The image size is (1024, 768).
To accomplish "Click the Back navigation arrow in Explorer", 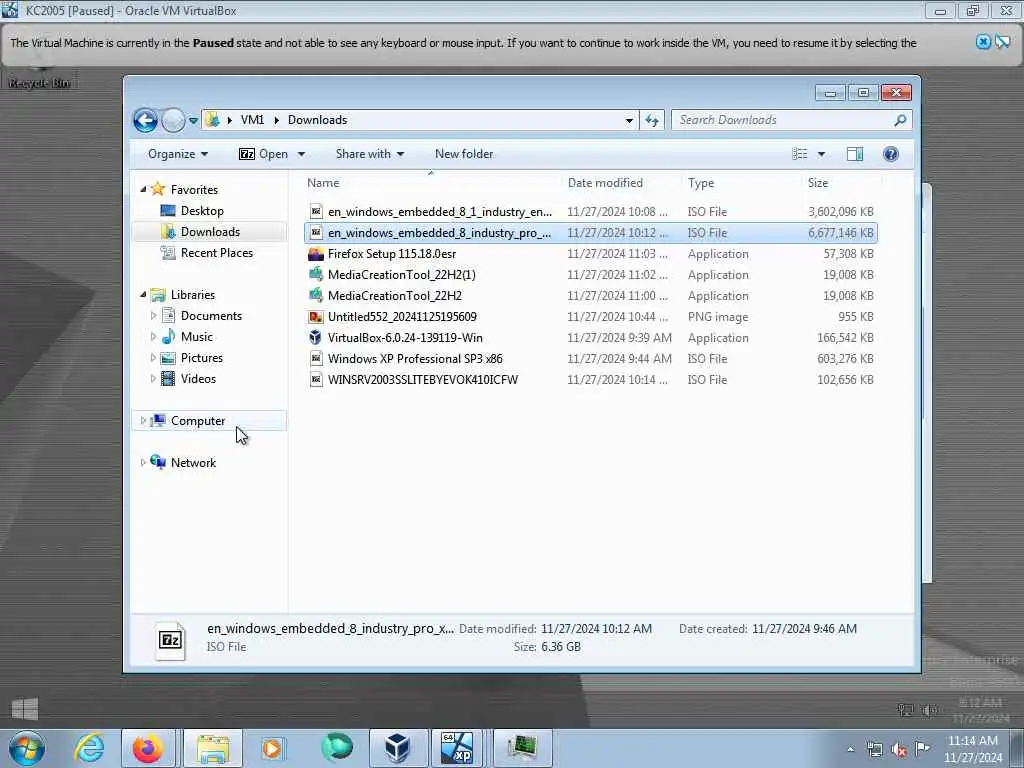I will coord(145,120).
